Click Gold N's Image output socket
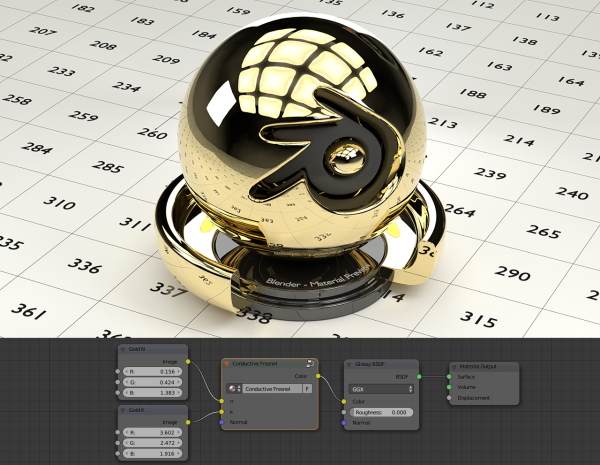The height and width of the screenshot is (465, 600). click(x=188, y=361)
